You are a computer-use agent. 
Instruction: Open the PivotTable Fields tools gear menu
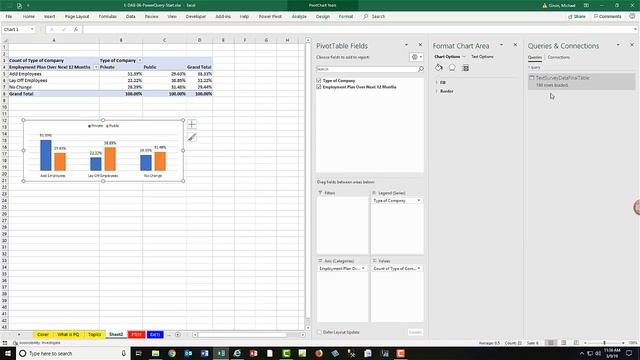[417, 57]
